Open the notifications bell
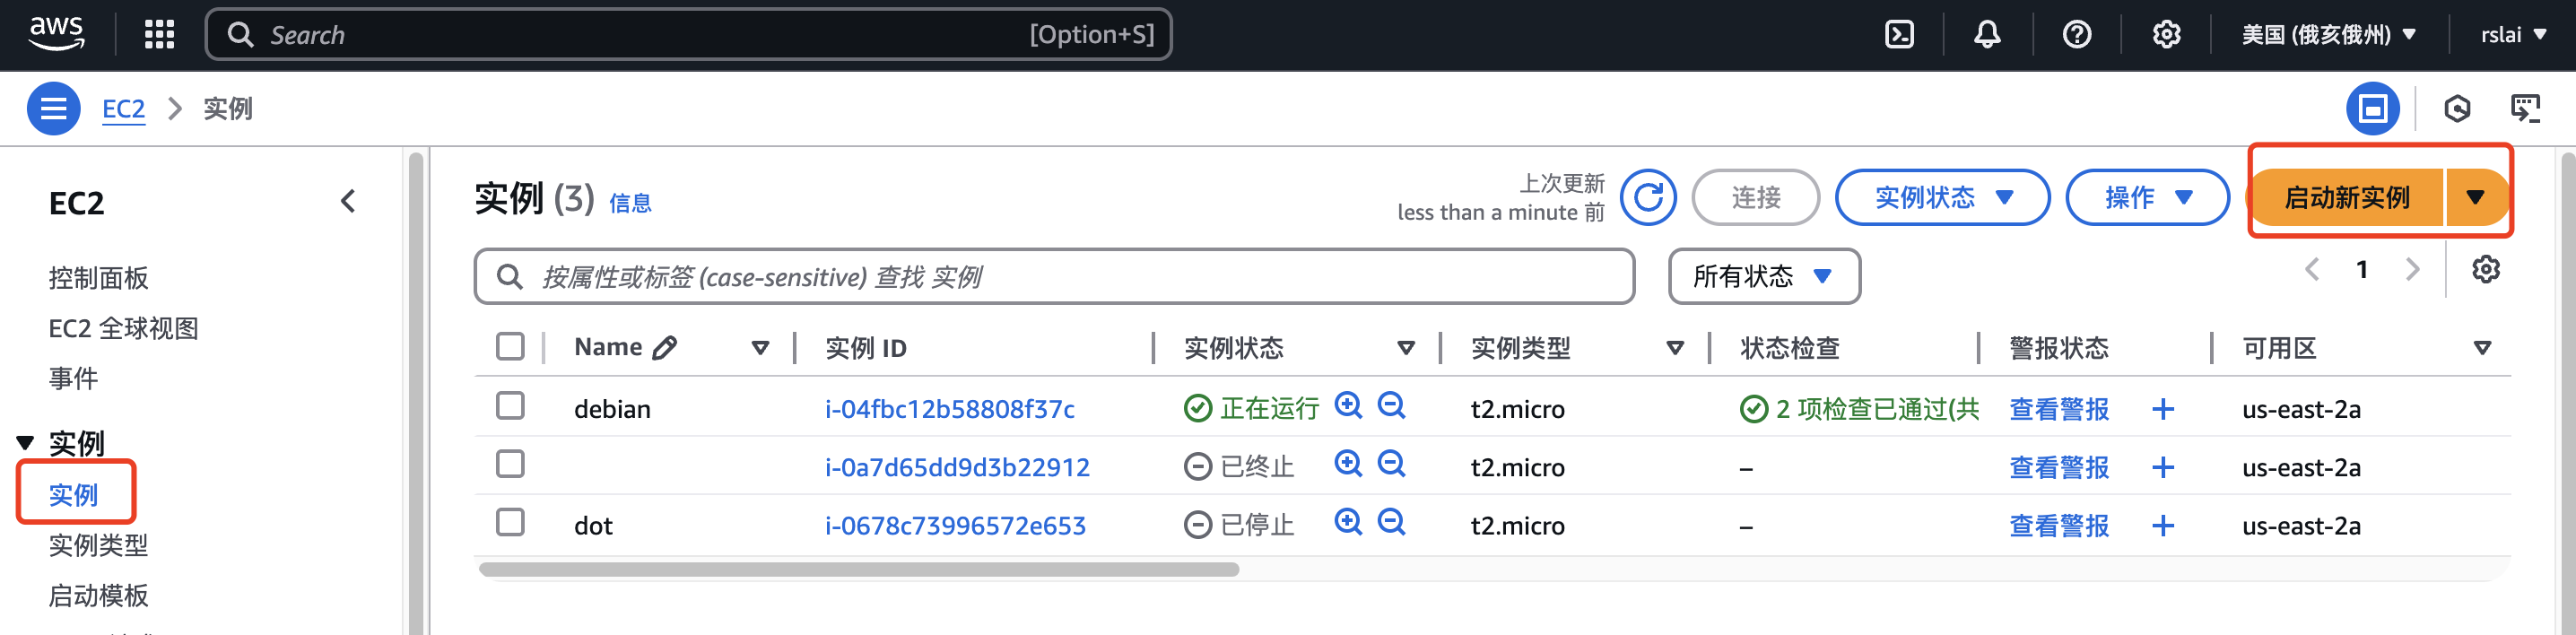Image resolution: width=2576 pixels, height=635 pixels. click(x=1987, y=35)
